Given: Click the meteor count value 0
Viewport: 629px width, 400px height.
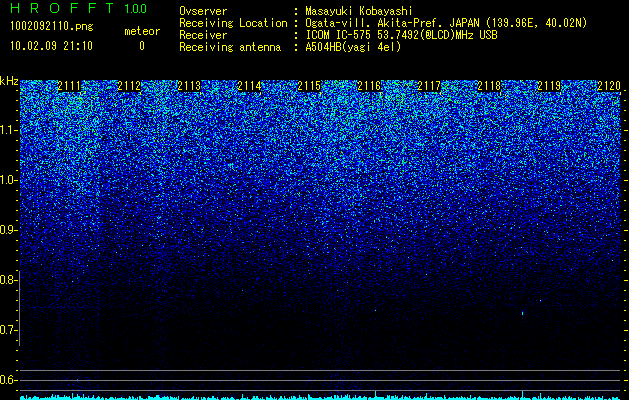Looking at the screenshot, I should pyautogui.click(x=142, y=46).
